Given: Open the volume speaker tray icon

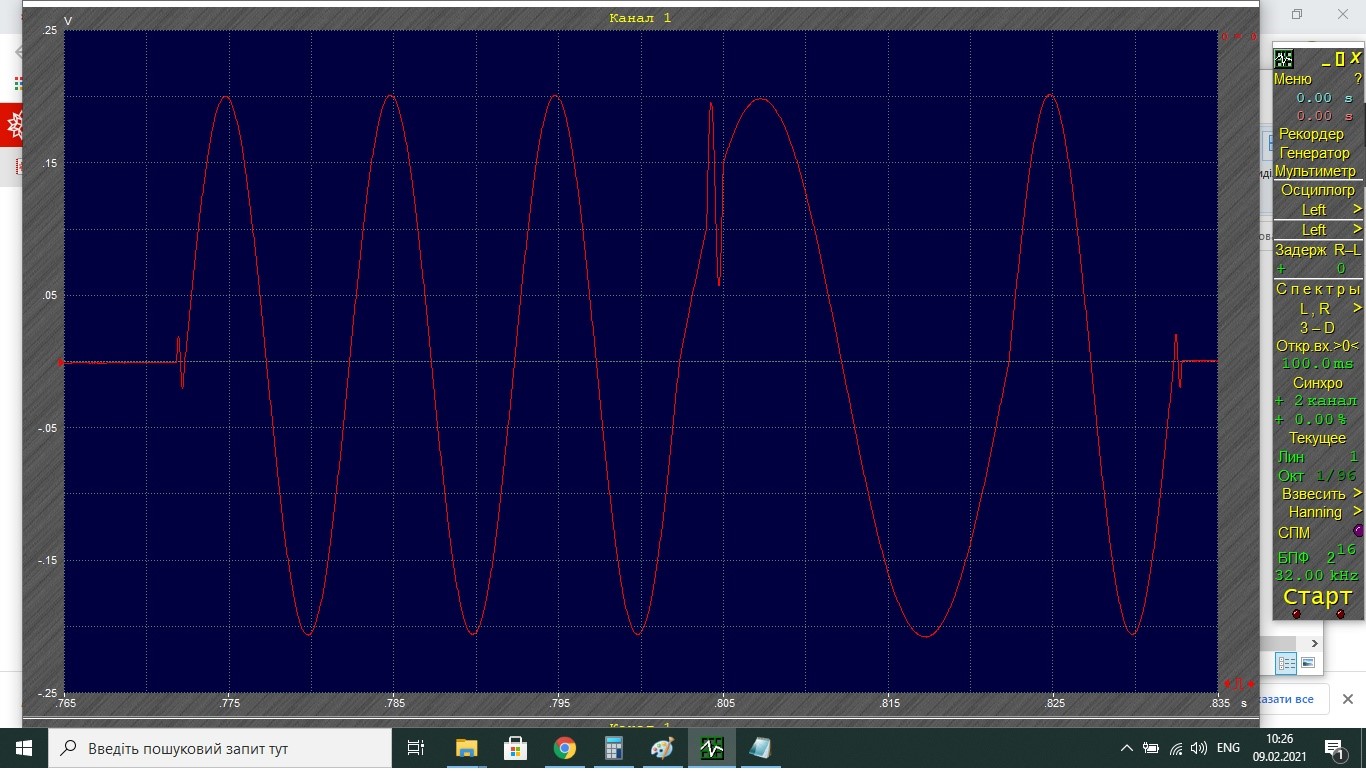Looking at the screenshot, I should 1199,748.
